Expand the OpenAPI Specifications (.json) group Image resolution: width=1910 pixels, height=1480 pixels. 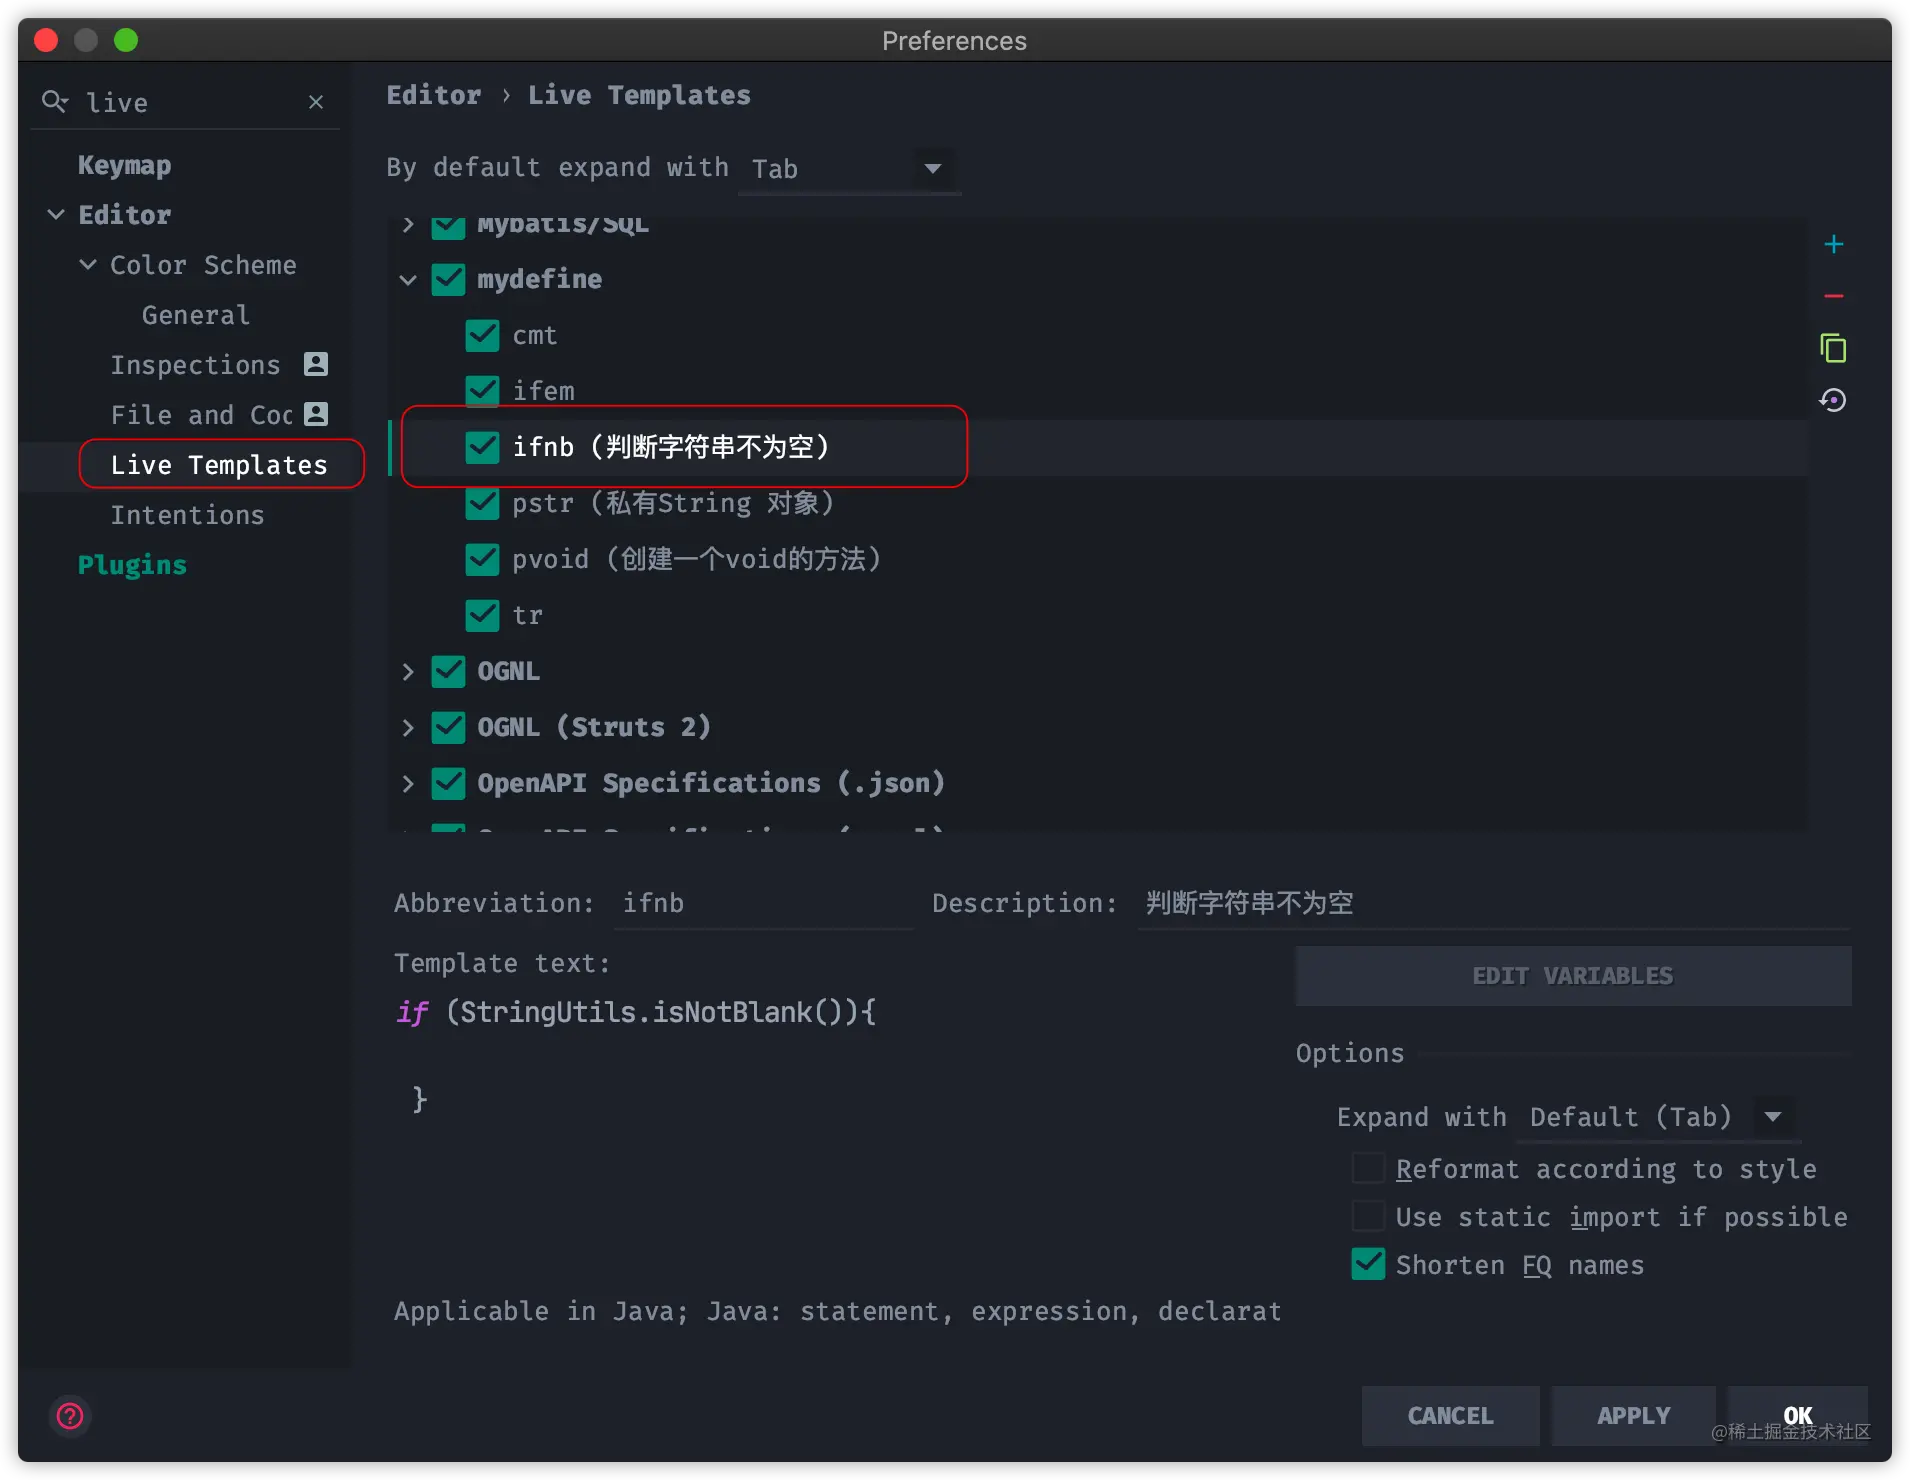point(408,783)
